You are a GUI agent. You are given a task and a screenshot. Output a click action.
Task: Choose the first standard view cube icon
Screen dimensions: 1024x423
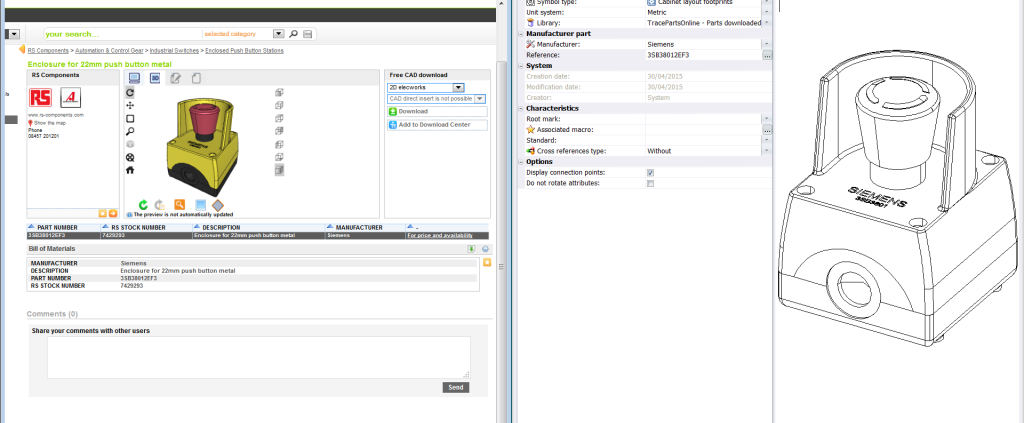(279, 93)
